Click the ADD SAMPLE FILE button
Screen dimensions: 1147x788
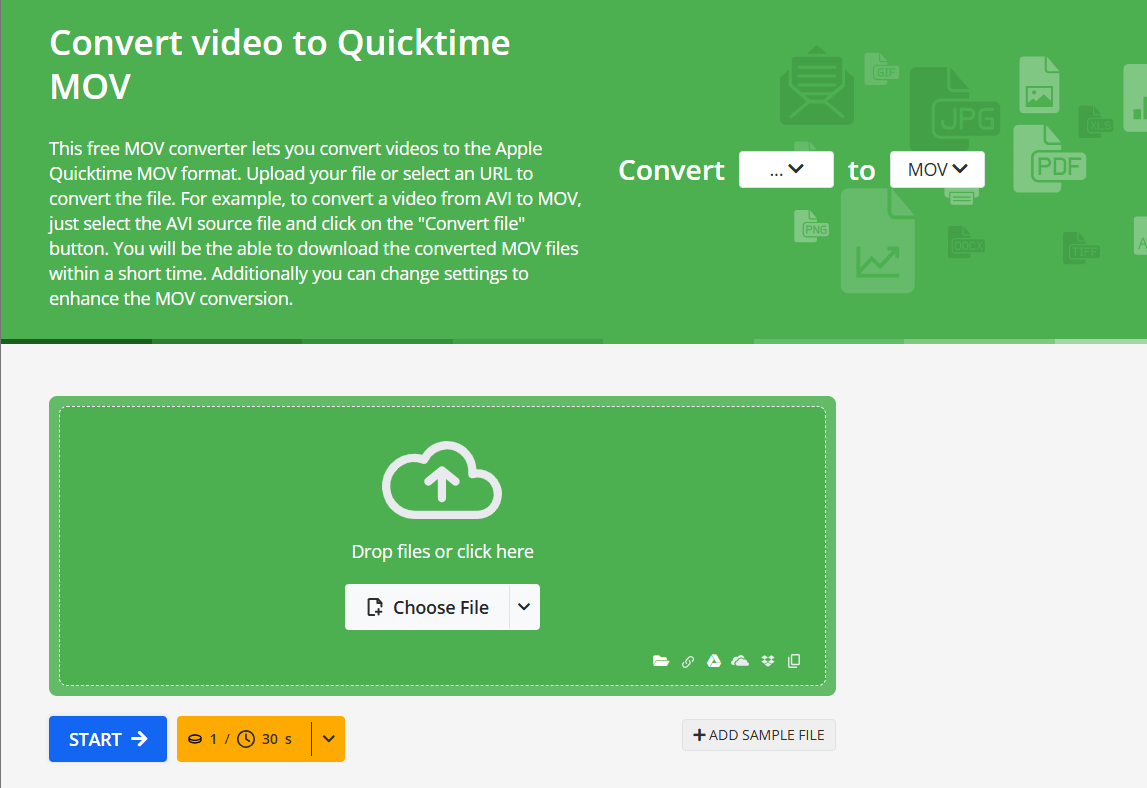[x=759, y=735]
